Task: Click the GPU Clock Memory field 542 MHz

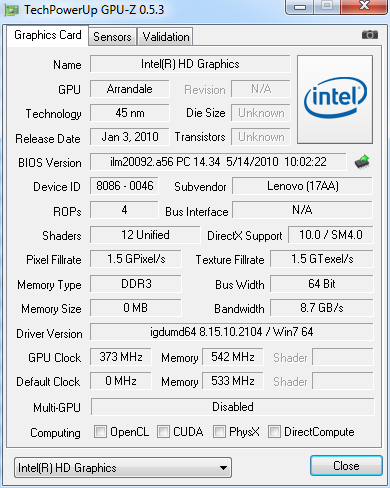Action: [233, 357]
